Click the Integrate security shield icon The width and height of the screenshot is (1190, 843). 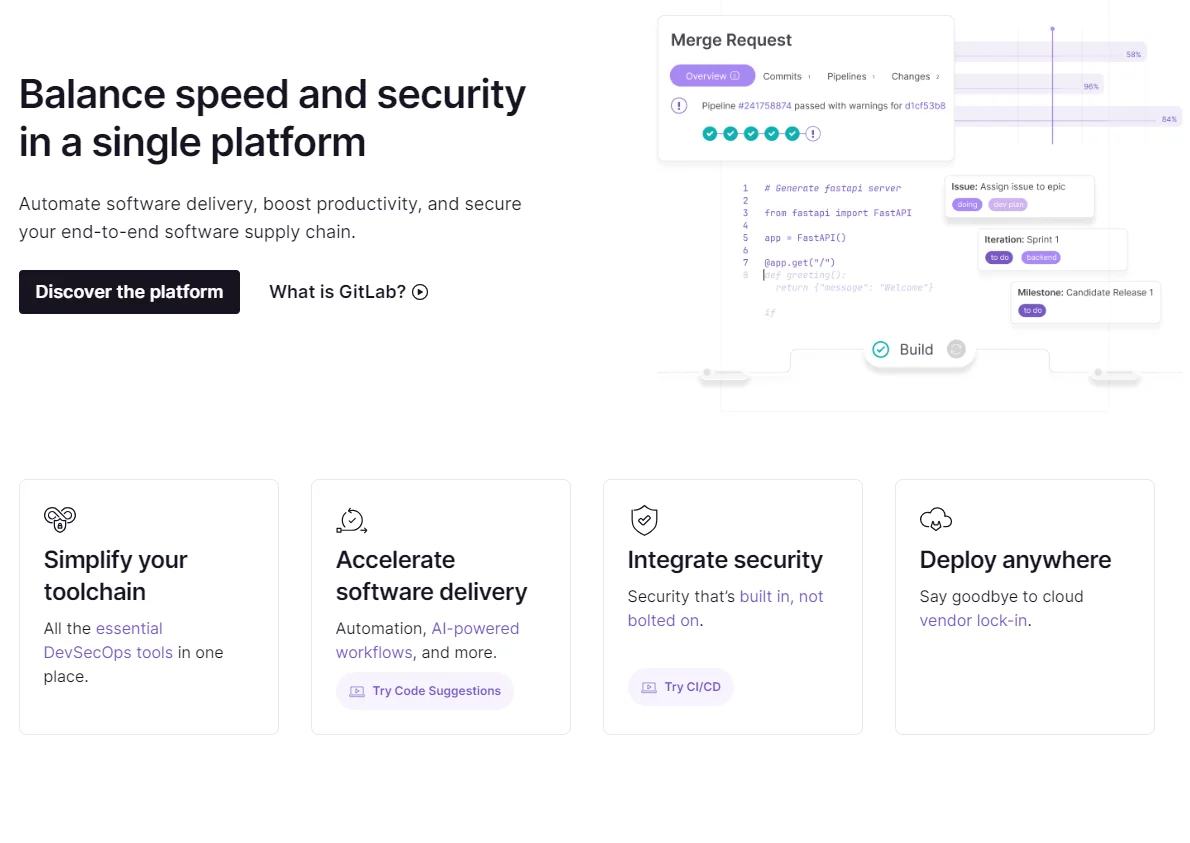tap(644, 520)
